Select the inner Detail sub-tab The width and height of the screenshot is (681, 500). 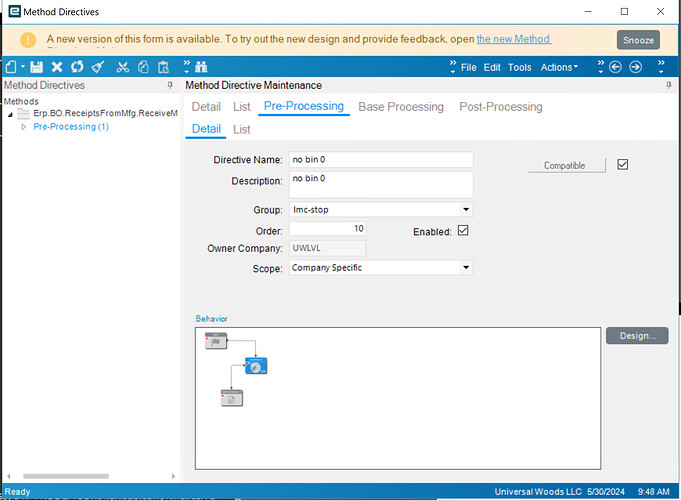point(206,129)
